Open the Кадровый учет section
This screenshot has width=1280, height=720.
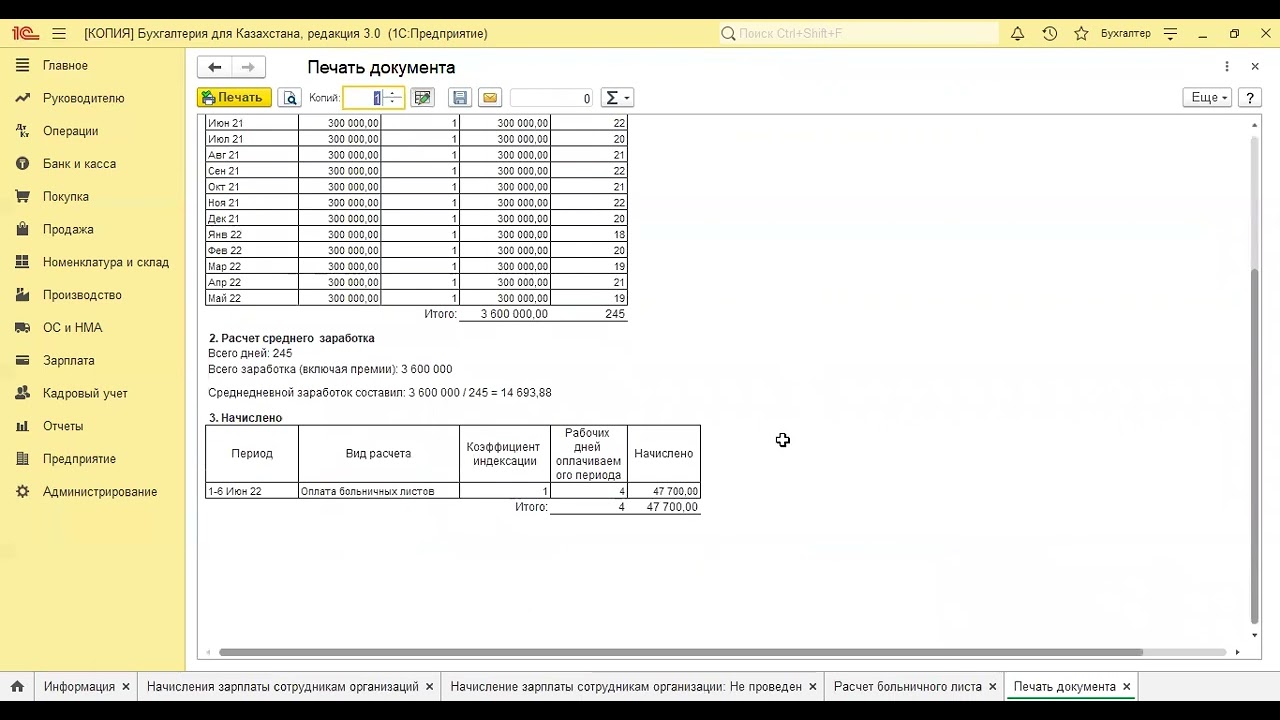click(x=85, y=394)
